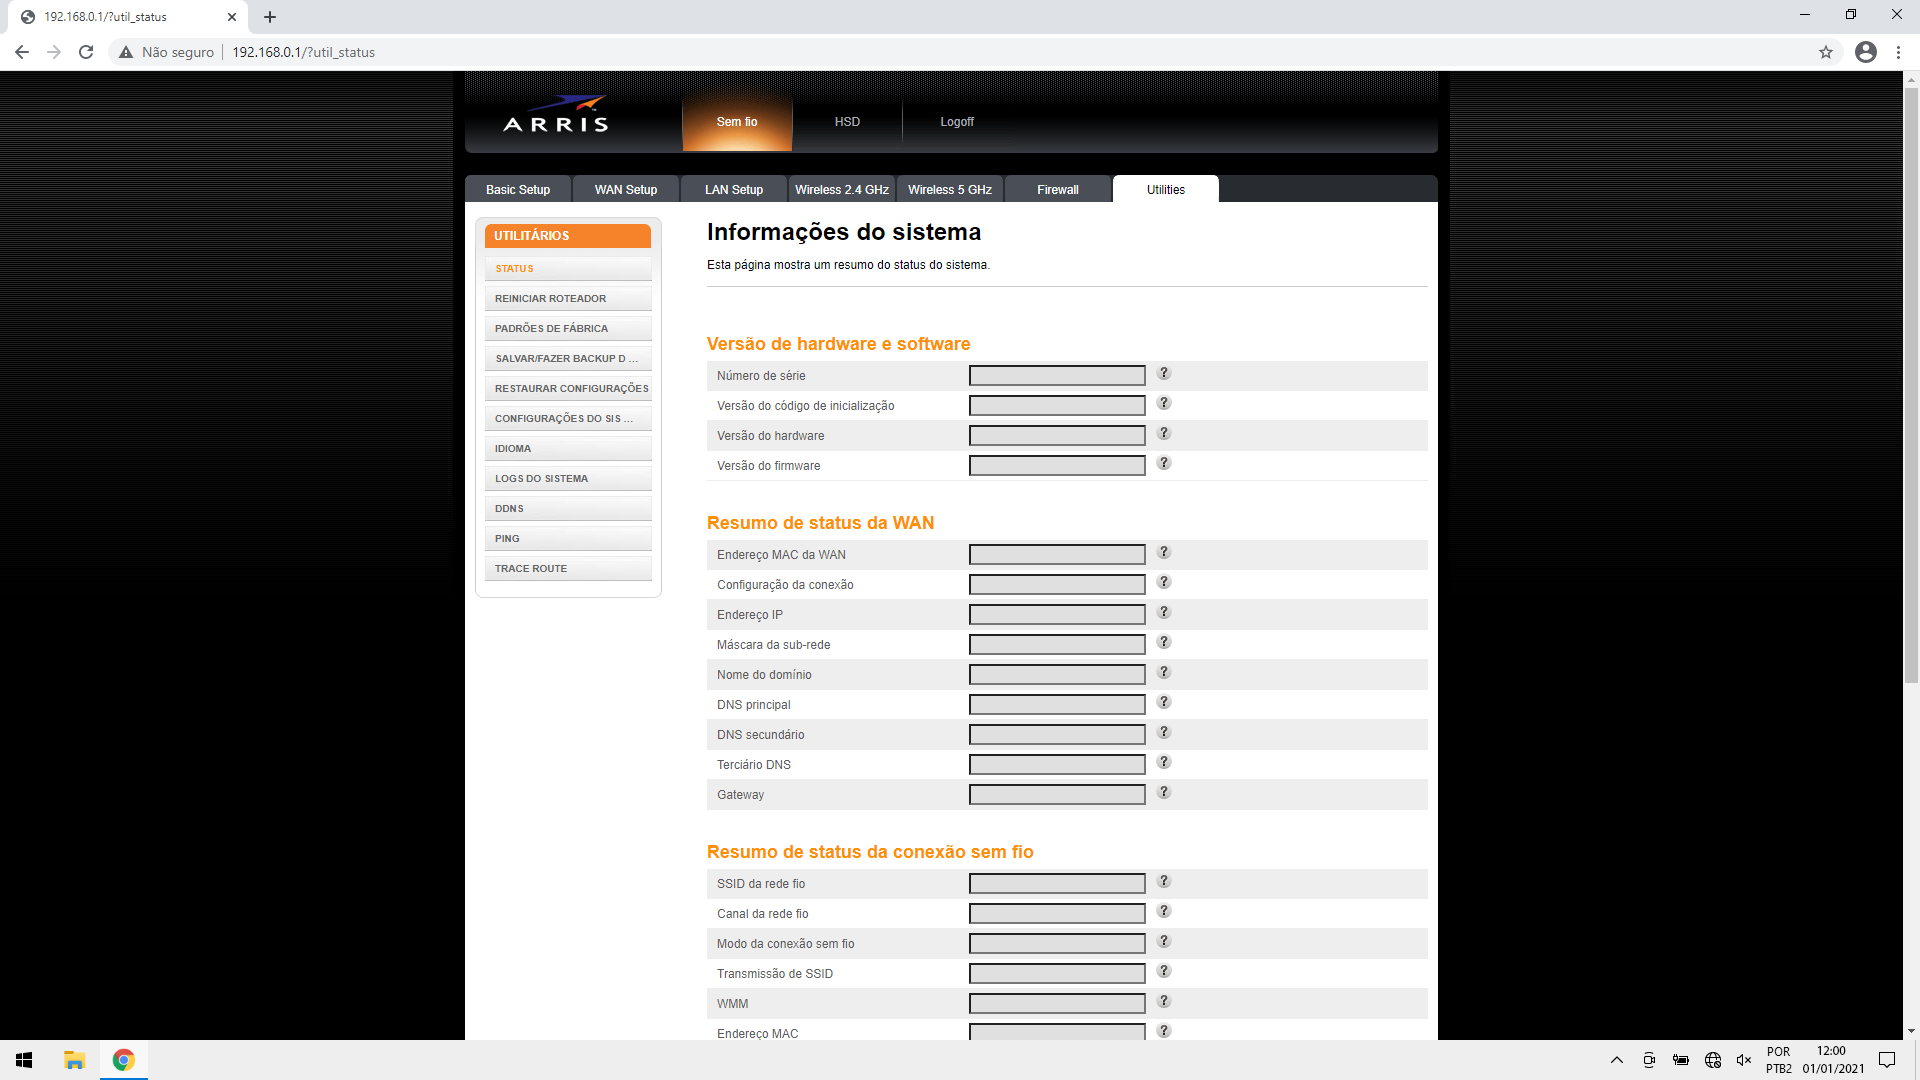Open IDIOMA in the sidebar

pos(568,448)
